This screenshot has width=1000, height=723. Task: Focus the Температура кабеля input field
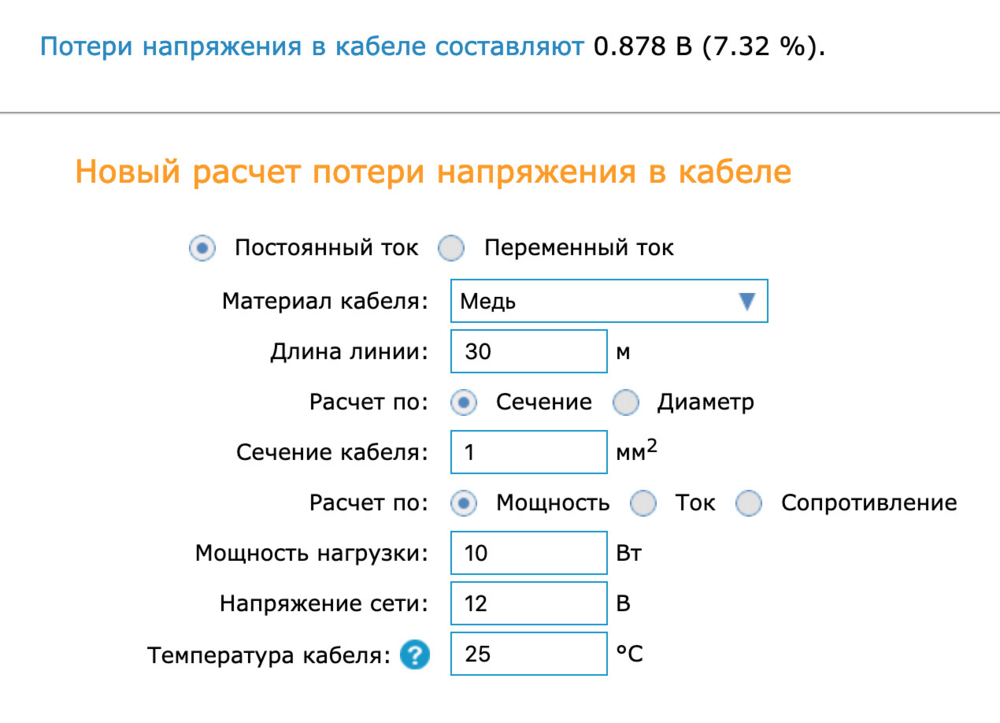click(529, 655)
